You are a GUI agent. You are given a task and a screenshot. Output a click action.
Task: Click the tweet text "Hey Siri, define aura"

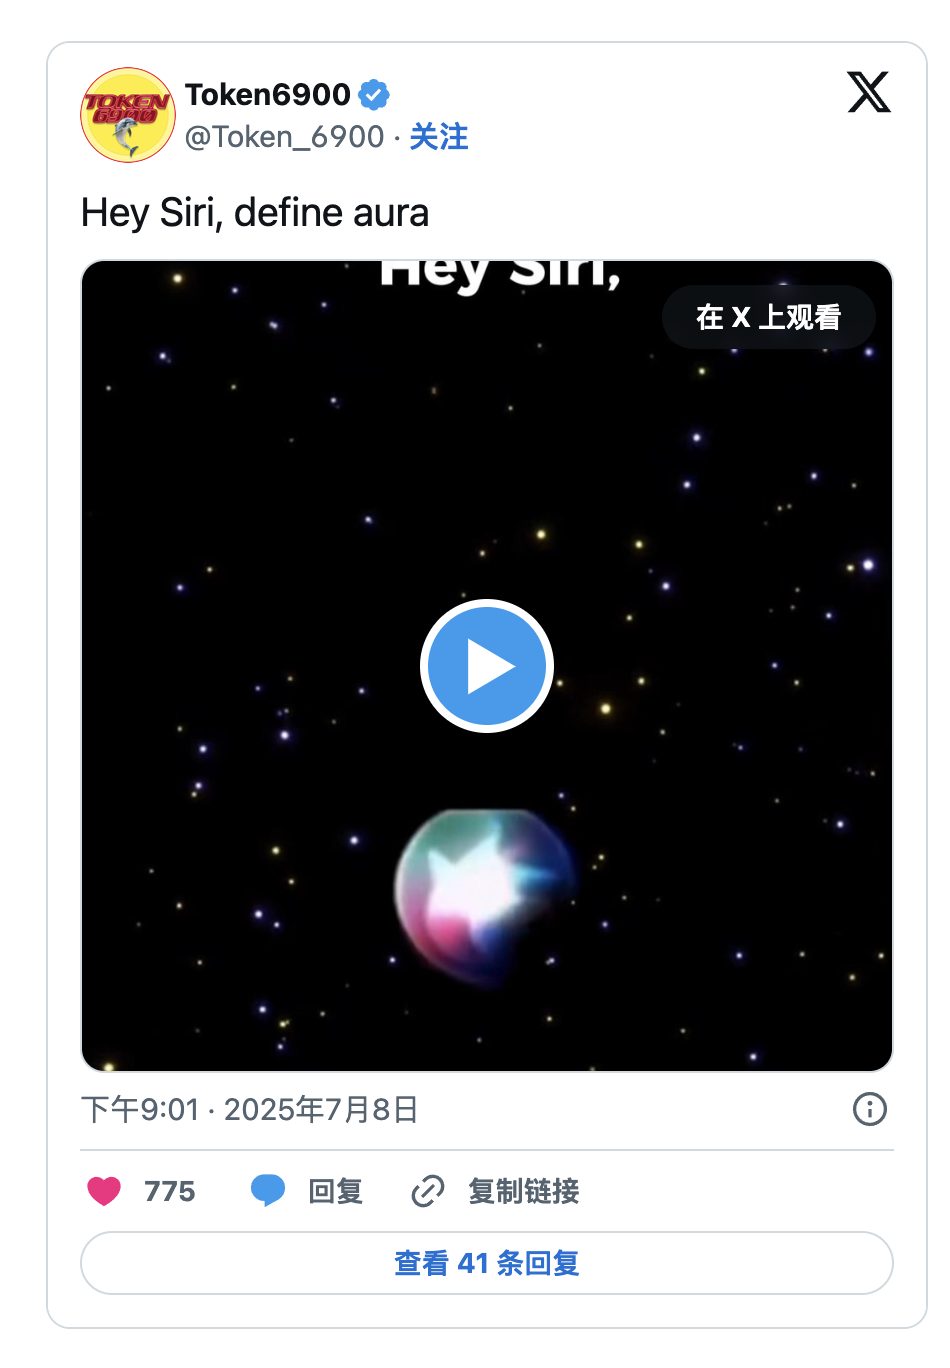255,213
